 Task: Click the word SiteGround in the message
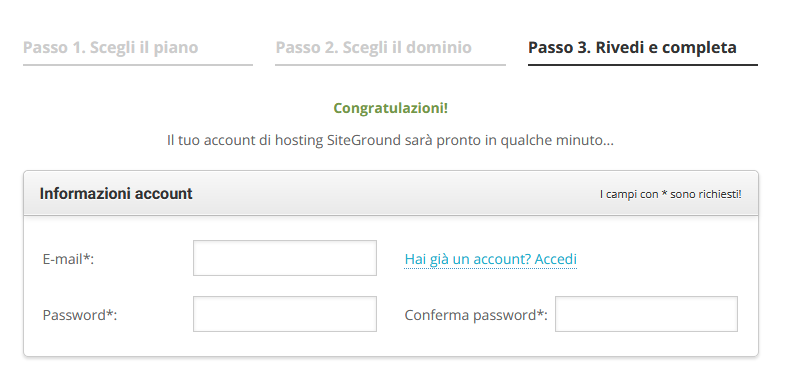[x=364, y=140]
